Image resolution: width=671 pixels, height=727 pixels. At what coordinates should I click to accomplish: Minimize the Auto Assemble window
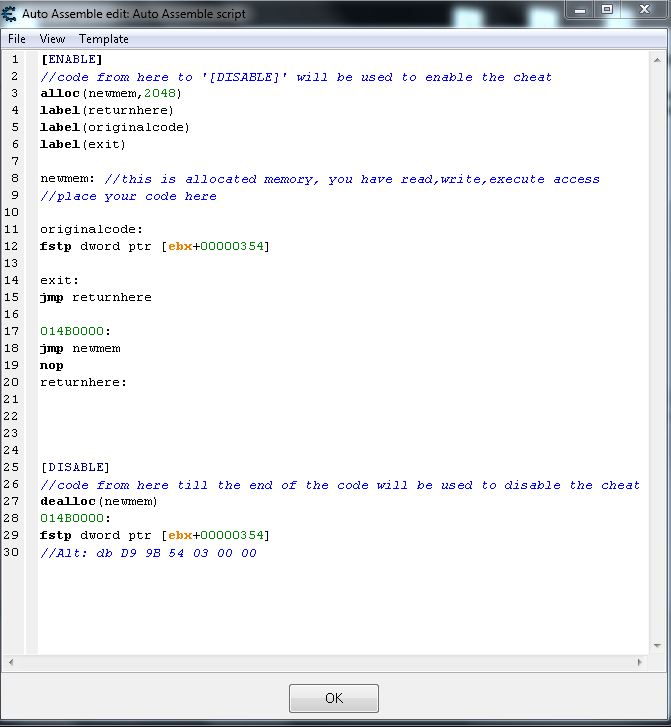click(x=581, y=10)
